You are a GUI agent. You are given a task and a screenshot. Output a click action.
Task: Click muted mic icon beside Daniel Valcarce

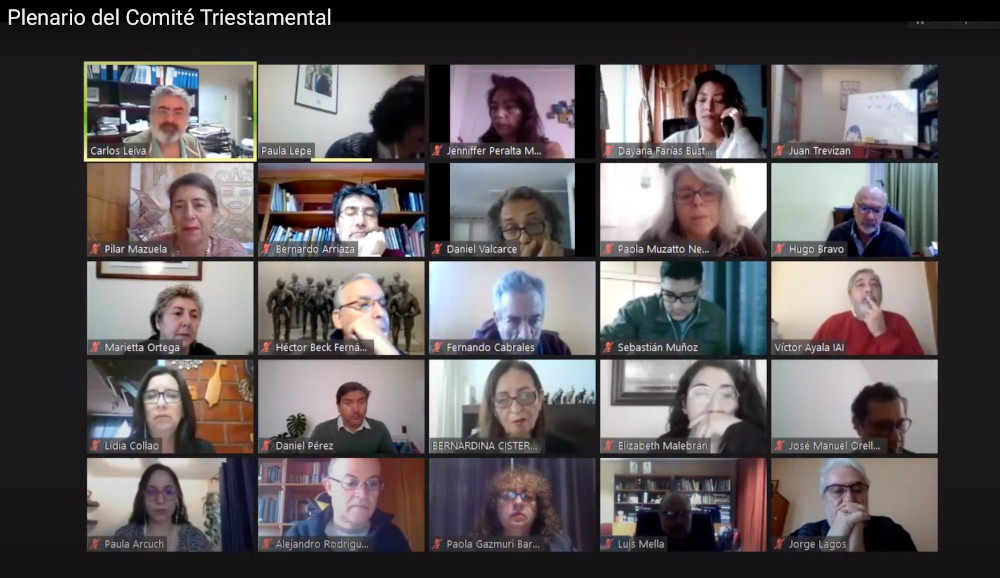438,249
